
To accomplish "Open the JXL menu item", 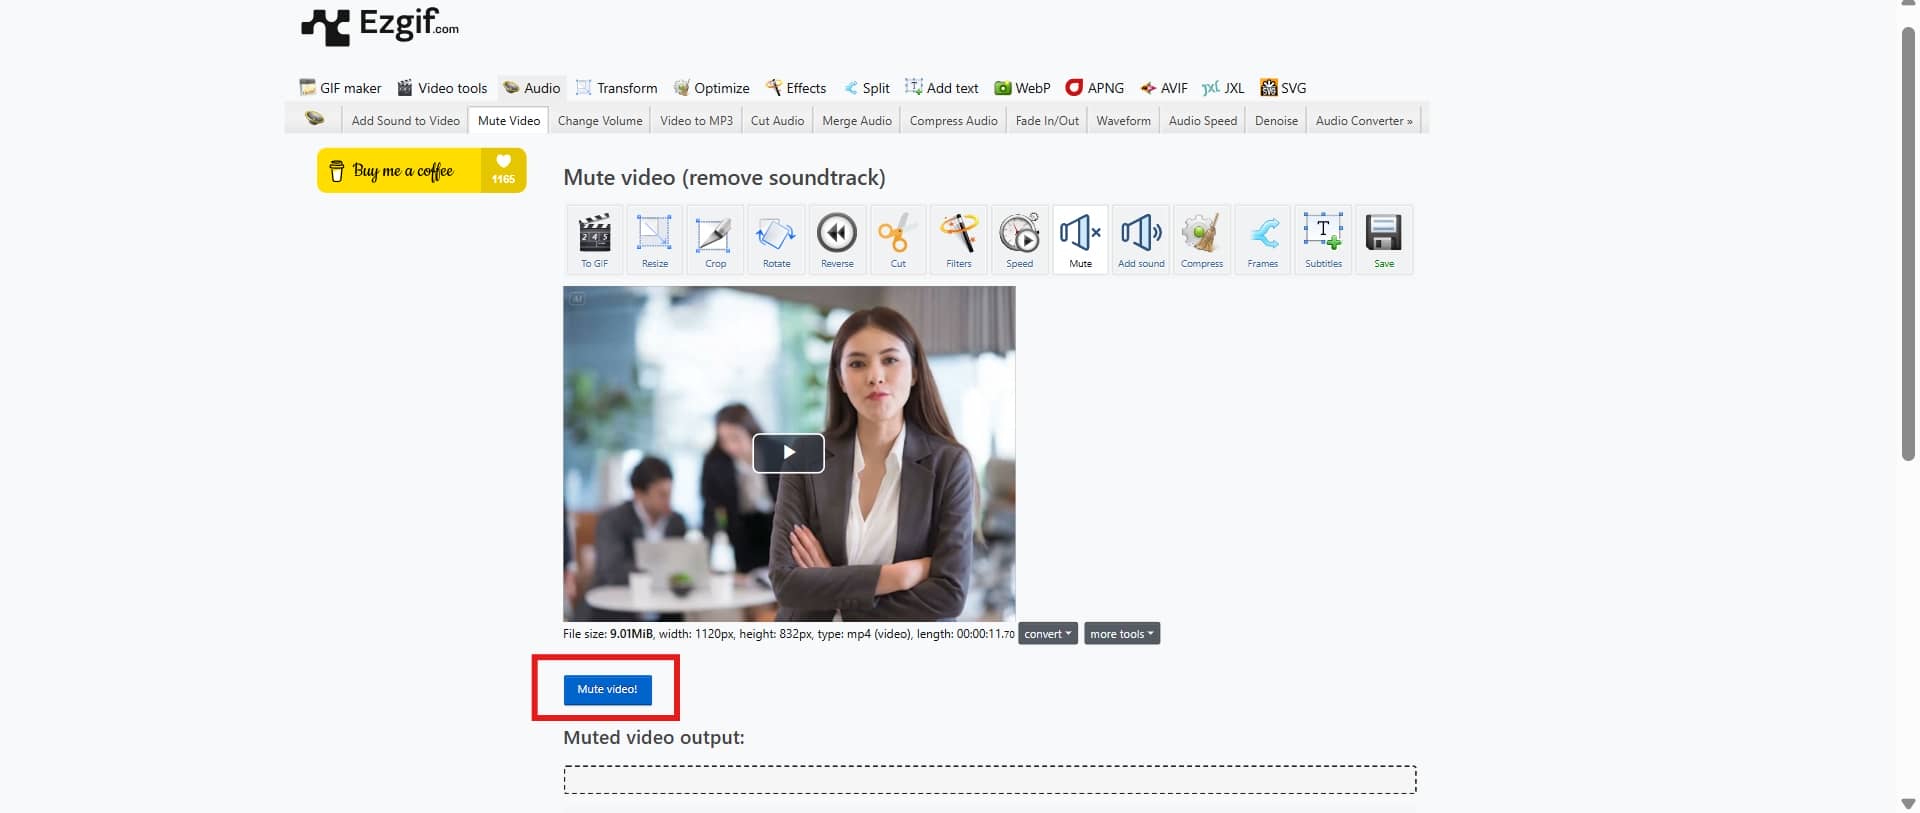I will [x=1223, y=88].
